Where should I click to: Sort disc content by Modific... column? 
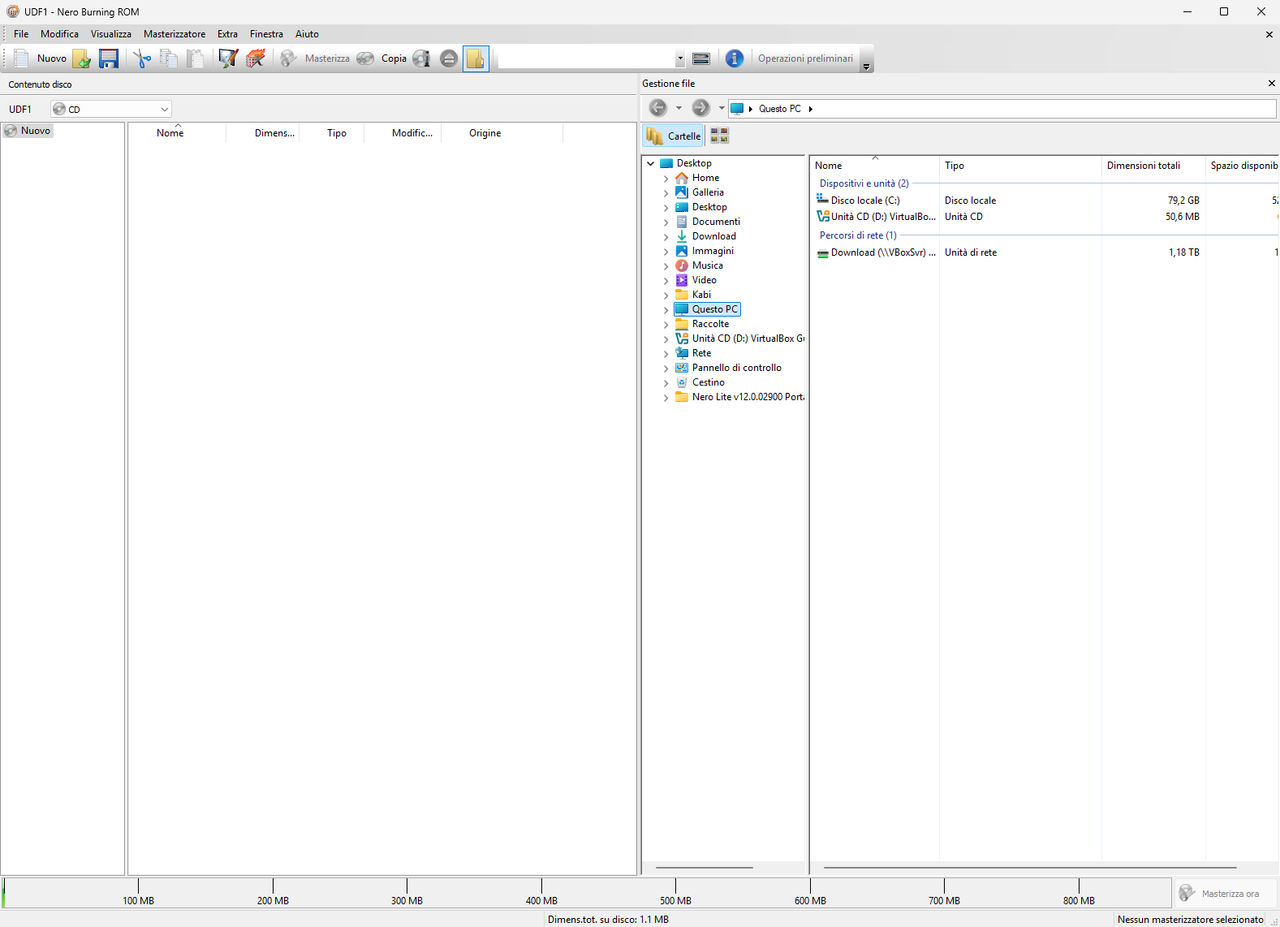point(403,133)
